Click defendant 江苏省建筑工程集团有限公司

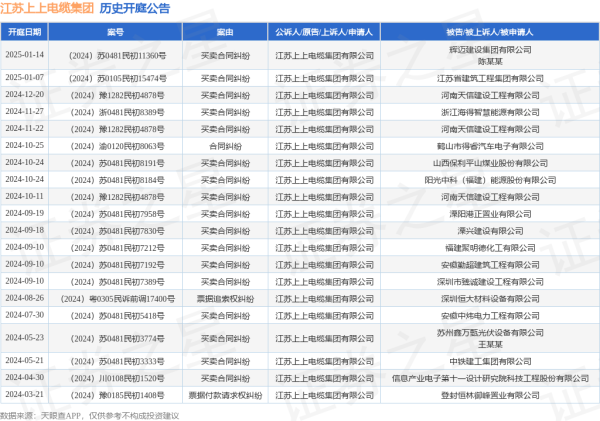tap(490, 78)
